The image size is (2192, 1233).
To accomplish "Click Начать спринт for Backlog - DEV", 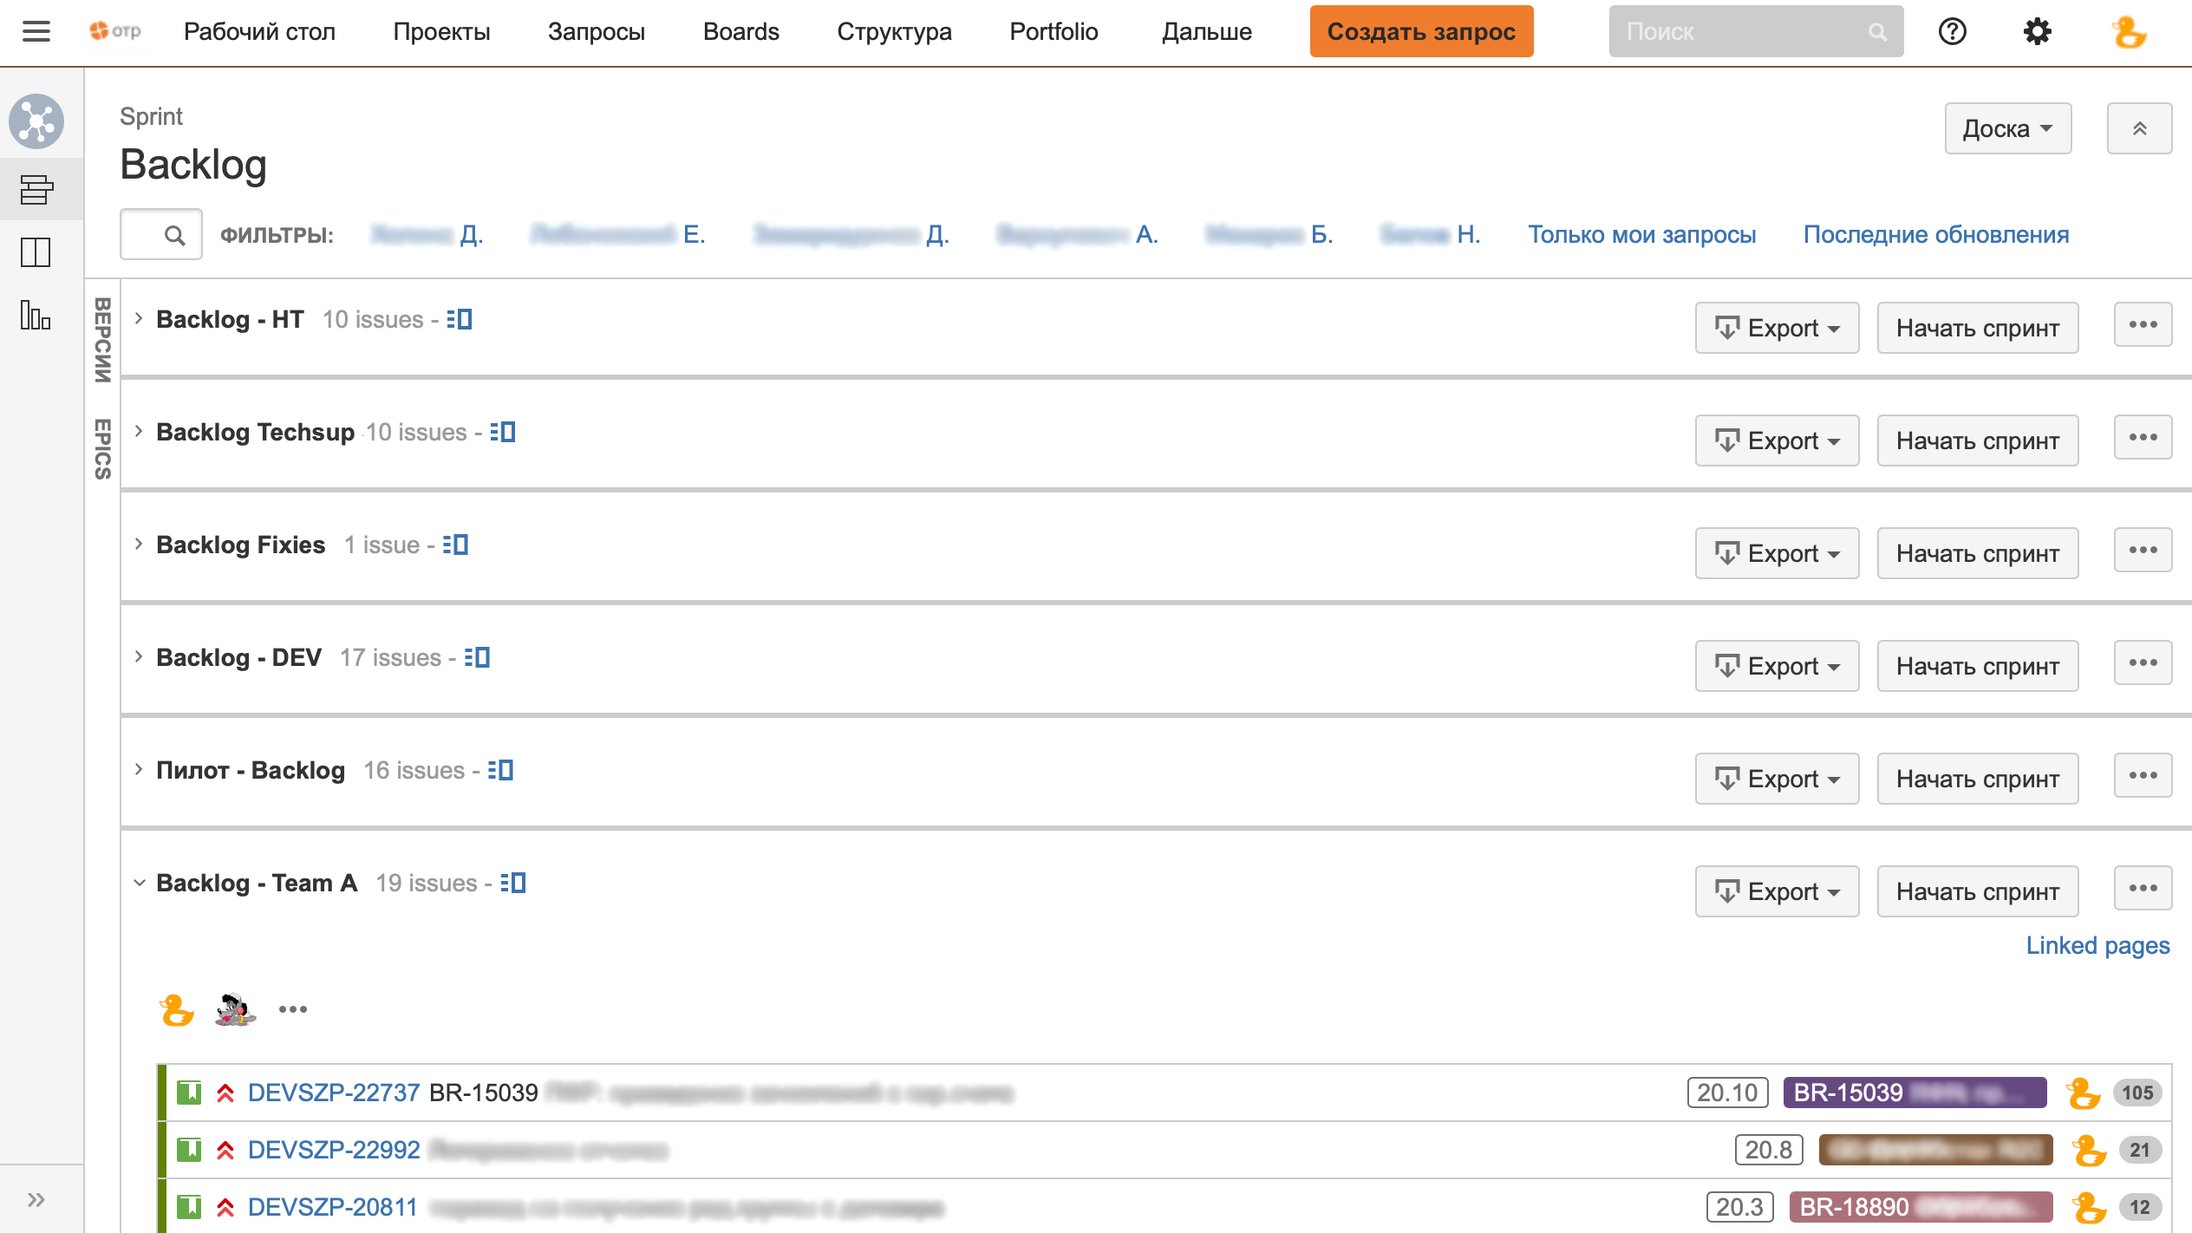I will [1977, 665].
